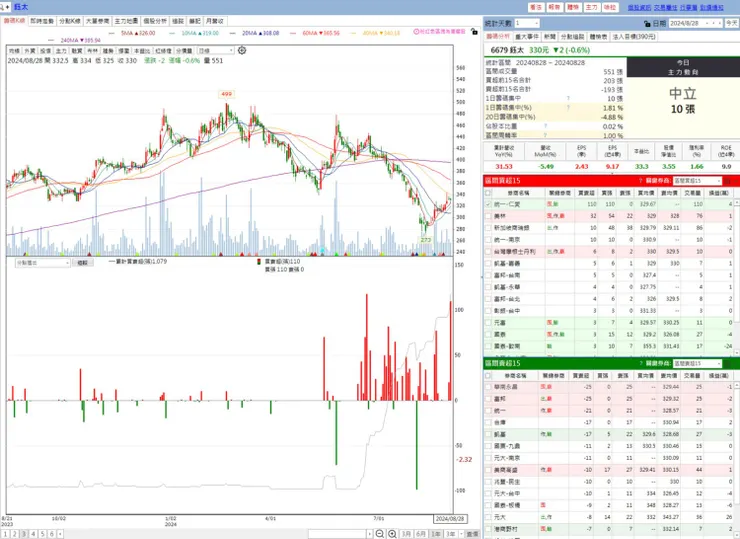The height and width of the screenshot is (539, 740).
Task: Click the question mark beside 1日籌碼集中
Action: [x=568, y=98]
